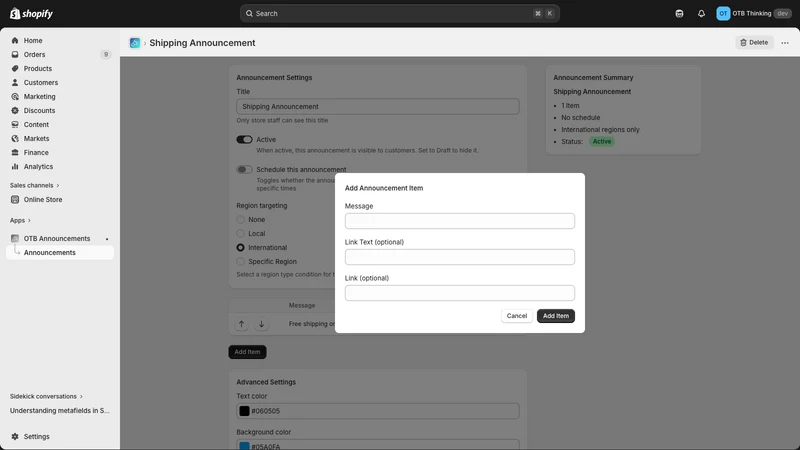
Task: Click black text color swatch
Action: coord(244,411)
